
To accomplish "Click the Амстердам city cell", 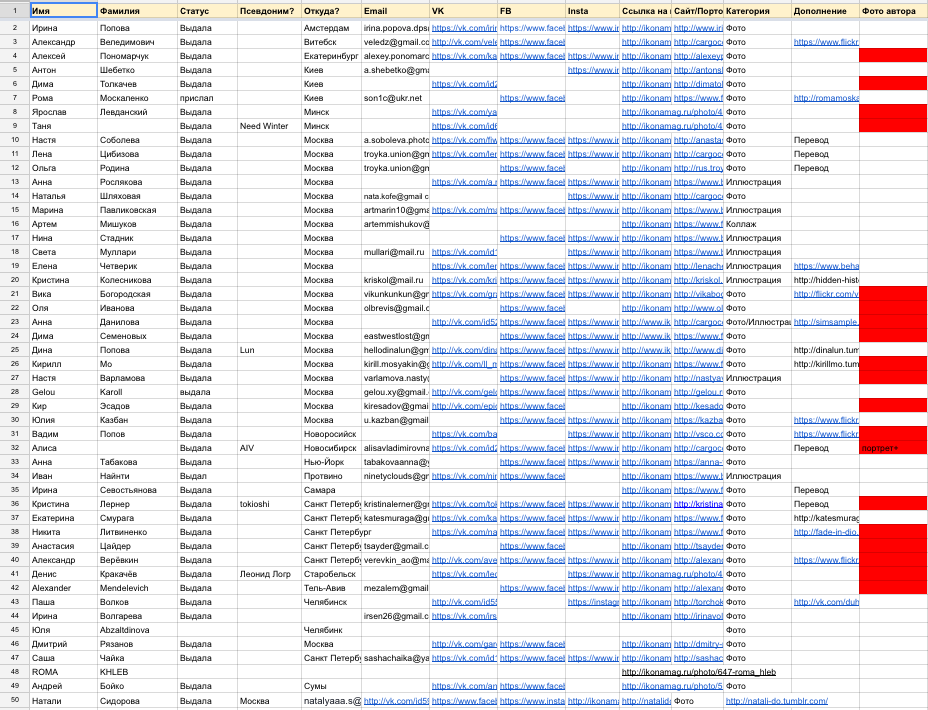I will click(x=331, y=28).
